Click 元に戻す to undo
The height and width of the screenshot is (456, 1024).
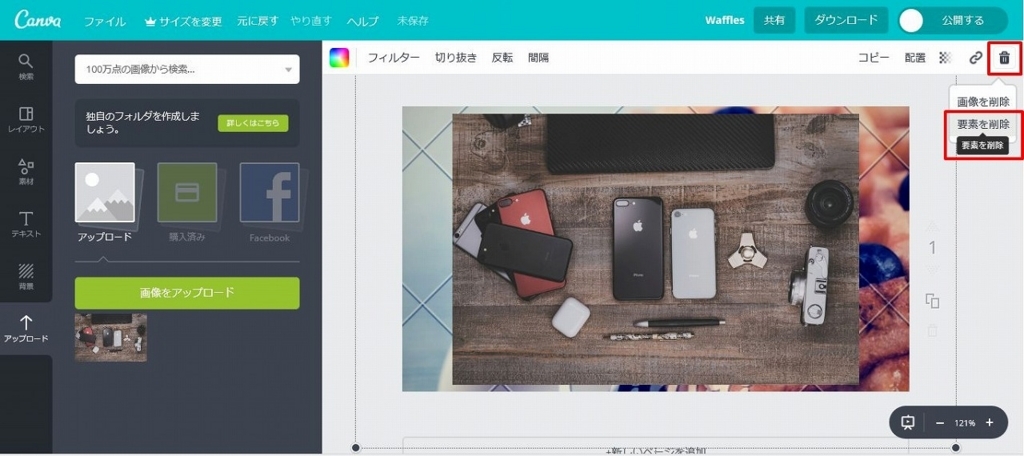coord(257,21)
